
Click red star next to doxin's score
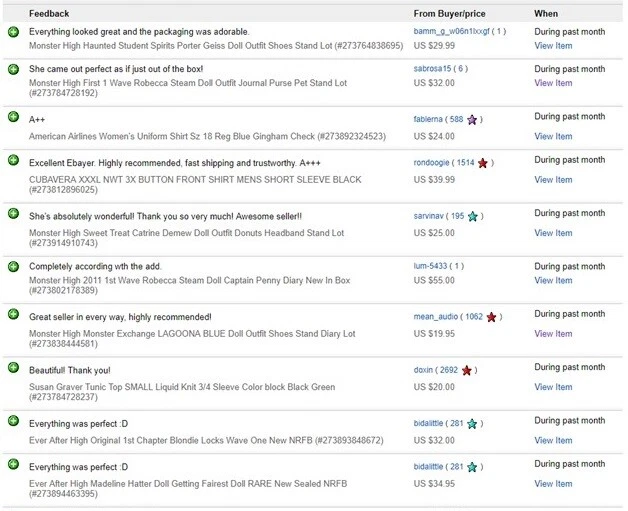(x=467, y=370)
